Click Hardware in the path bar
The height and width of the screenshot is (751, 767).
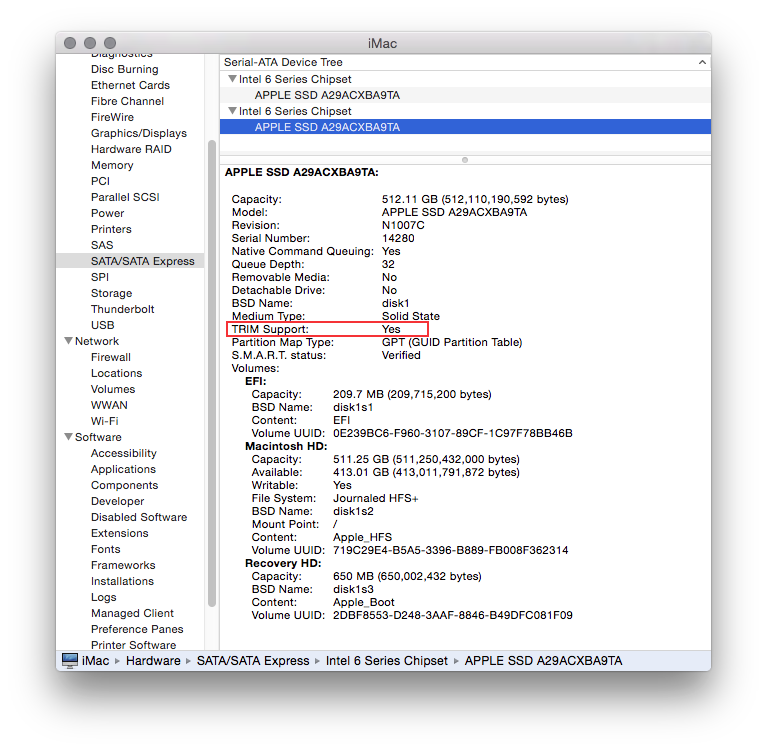pyautogui.click(x=153, y=661)
